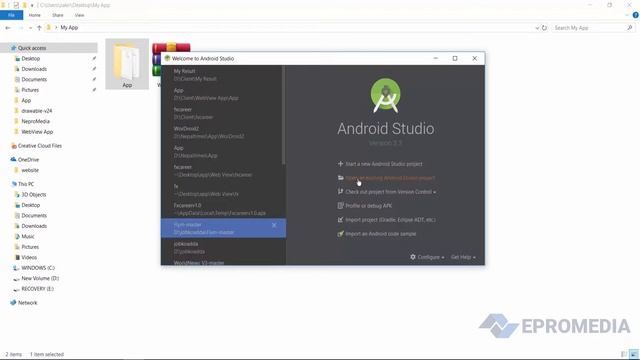
Task: Click Start a new Android Studio project
Action: [x=384, y=164]
